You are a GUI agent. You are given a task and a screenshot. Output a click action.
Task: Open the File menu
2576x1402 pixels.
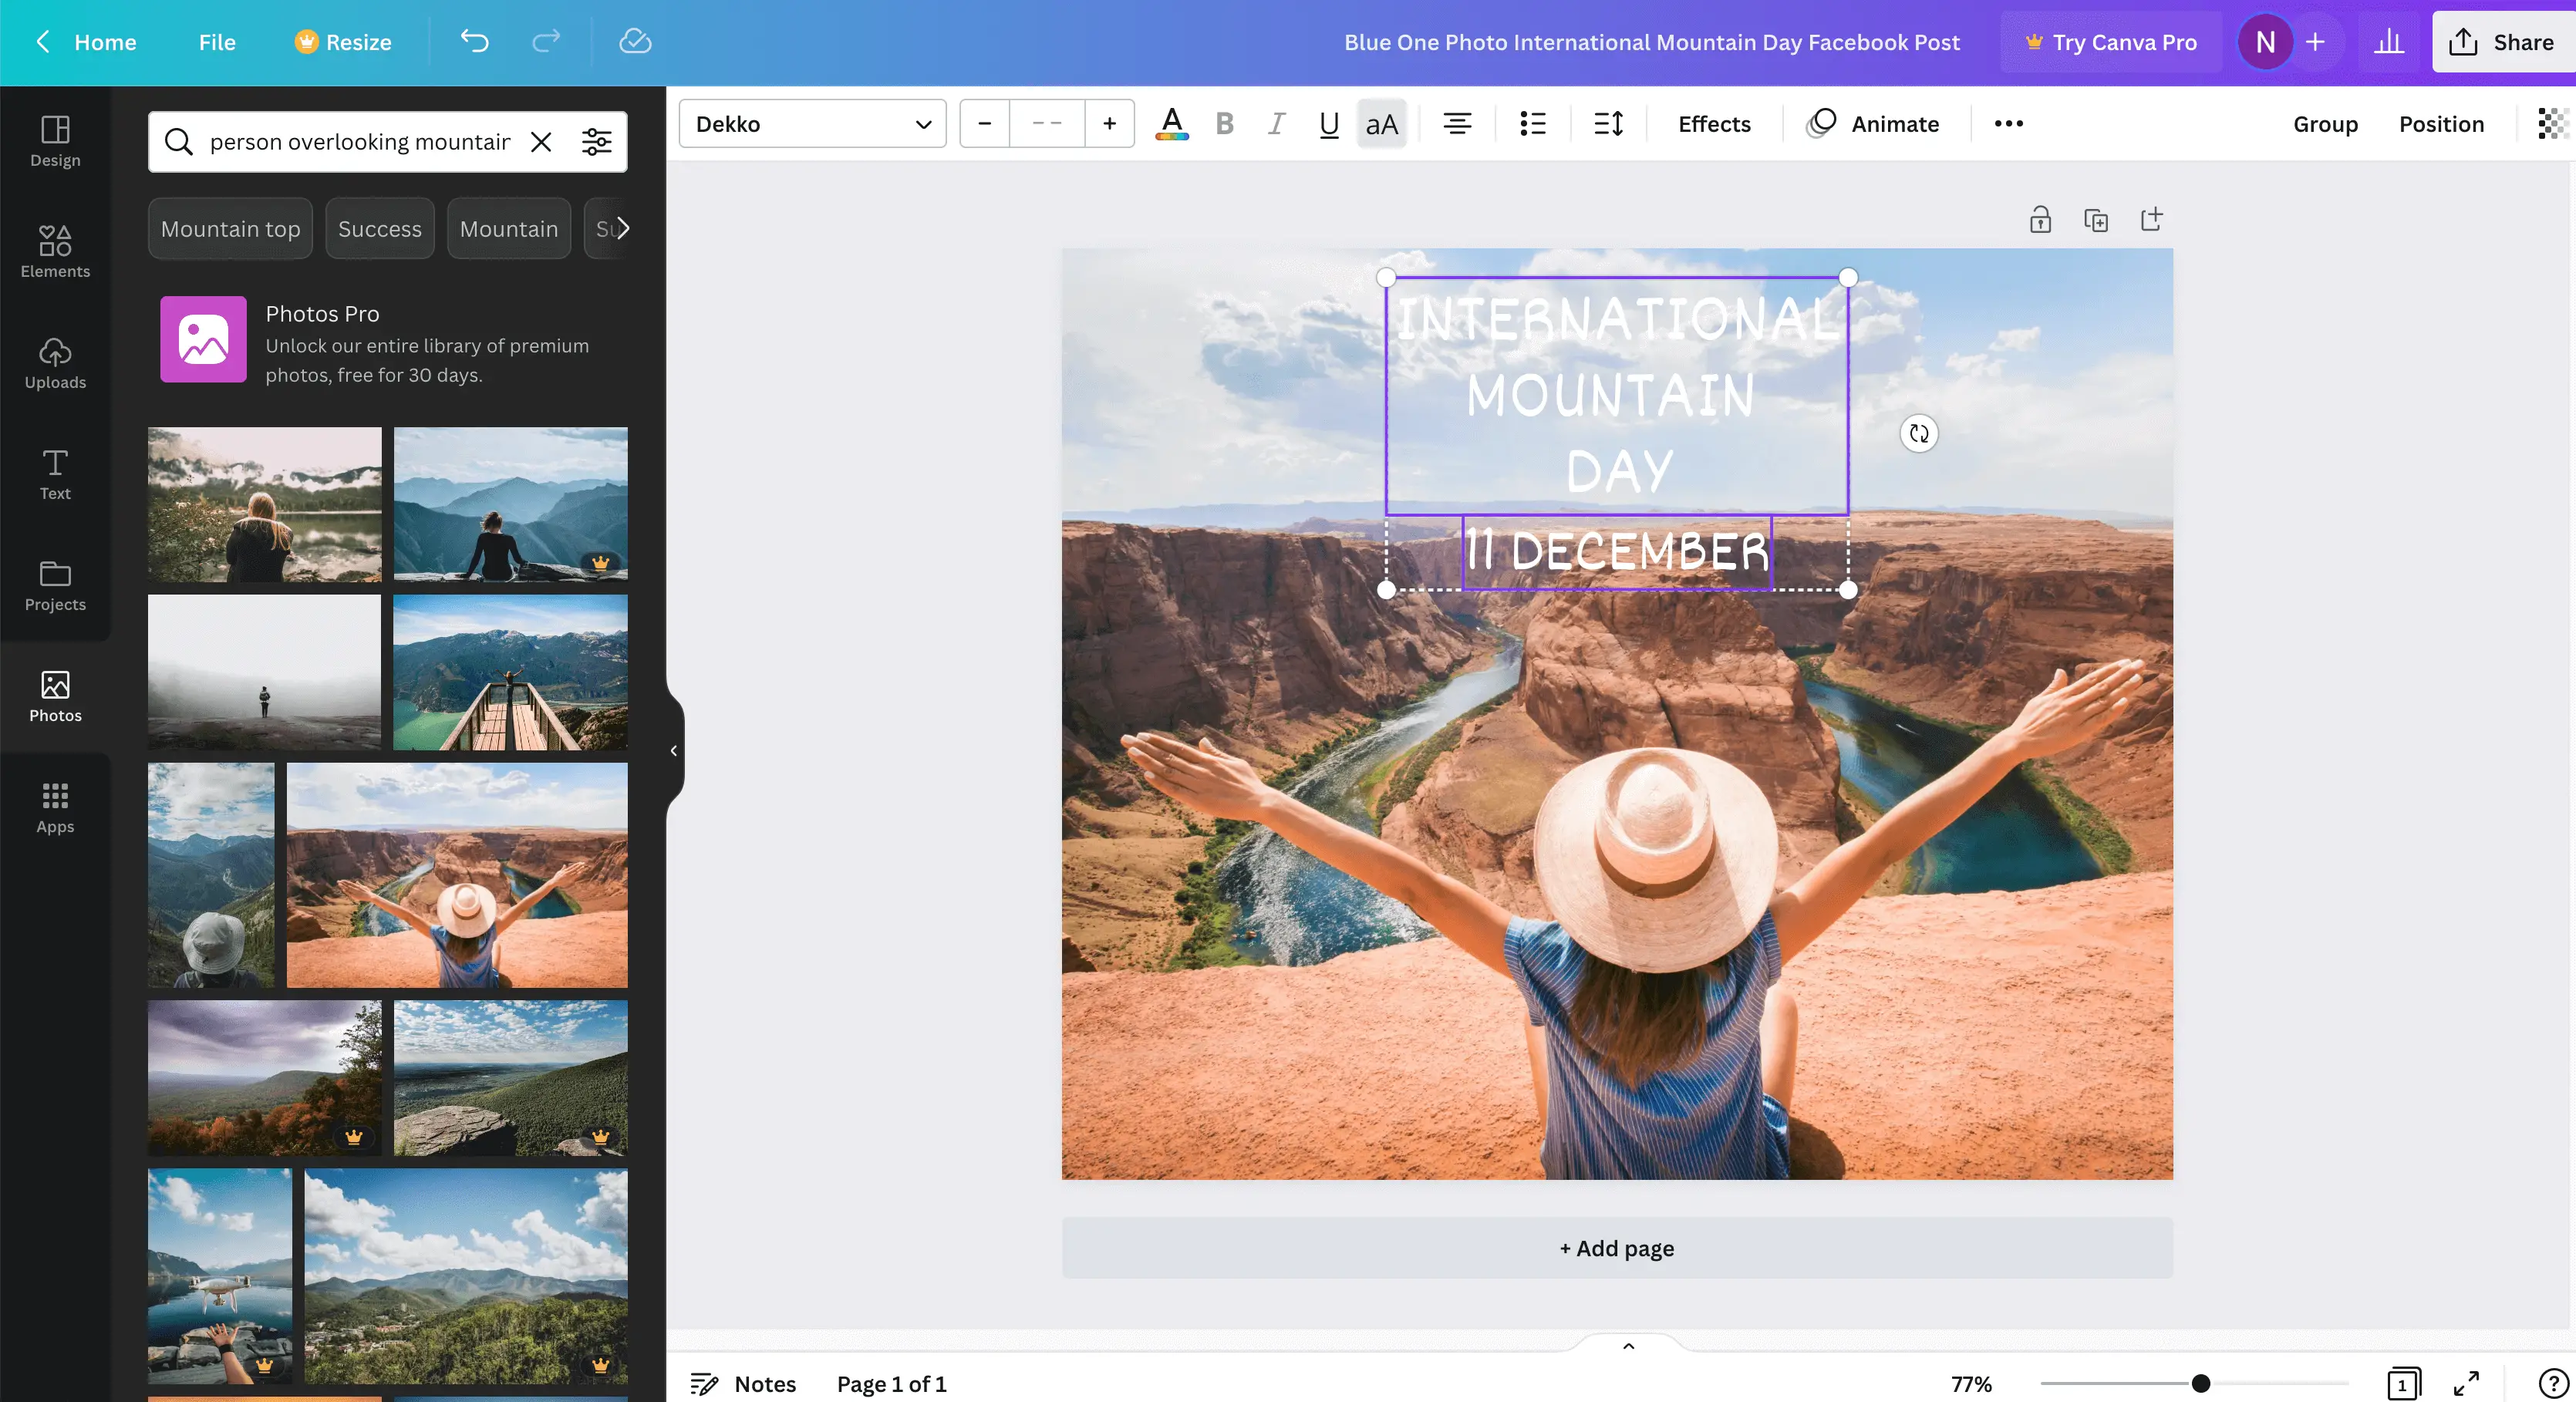tap(216, 41)
